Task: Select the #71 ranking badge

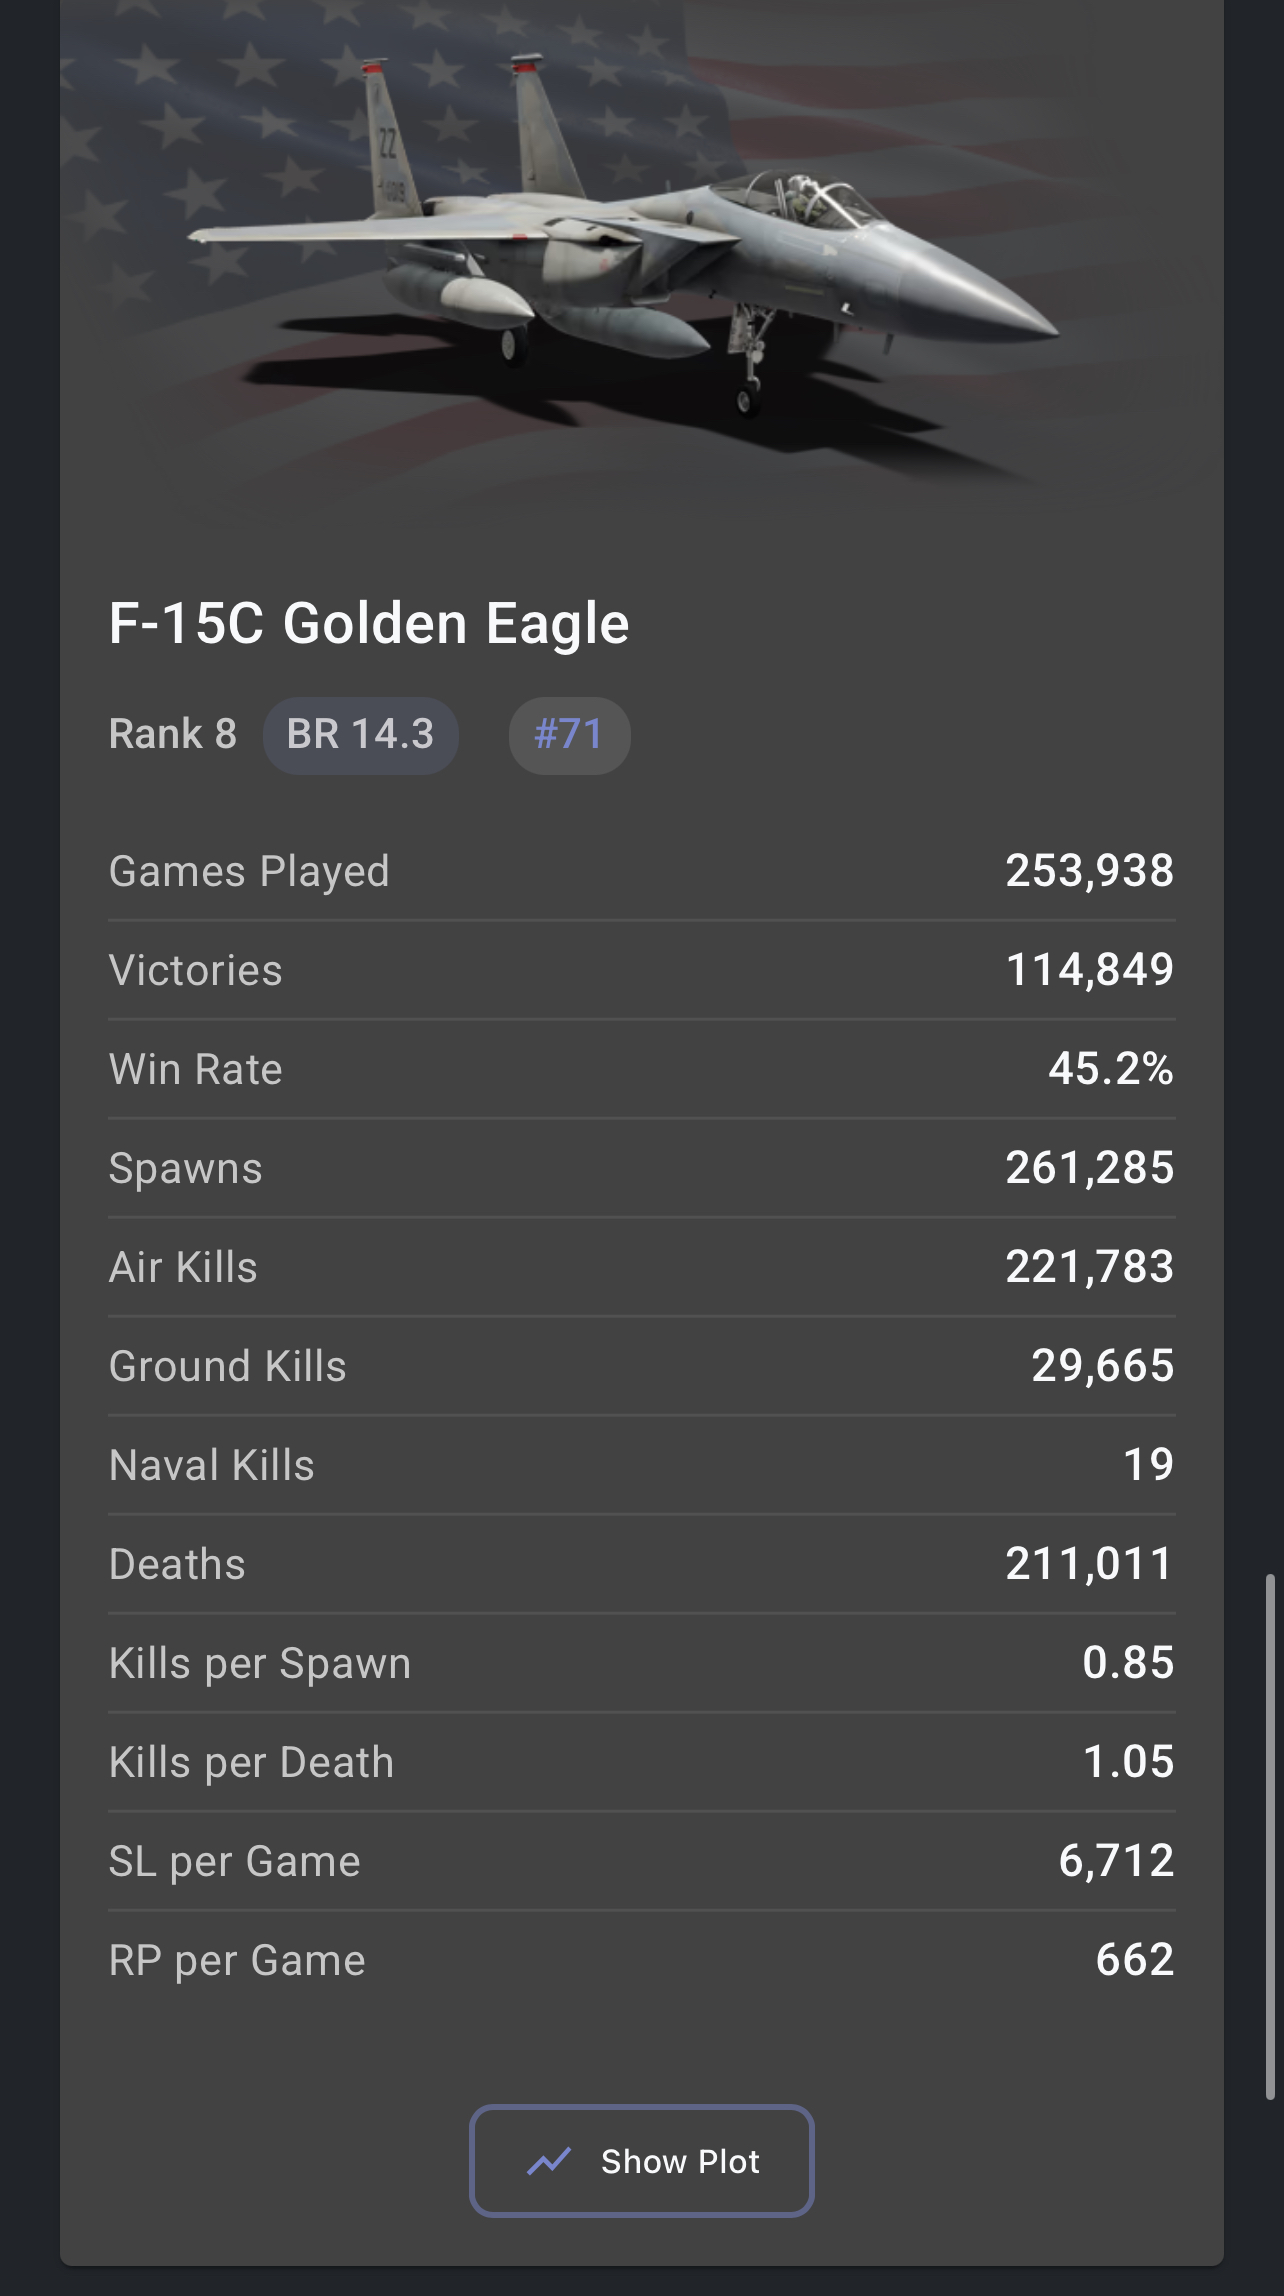Action: coord(569,735)
